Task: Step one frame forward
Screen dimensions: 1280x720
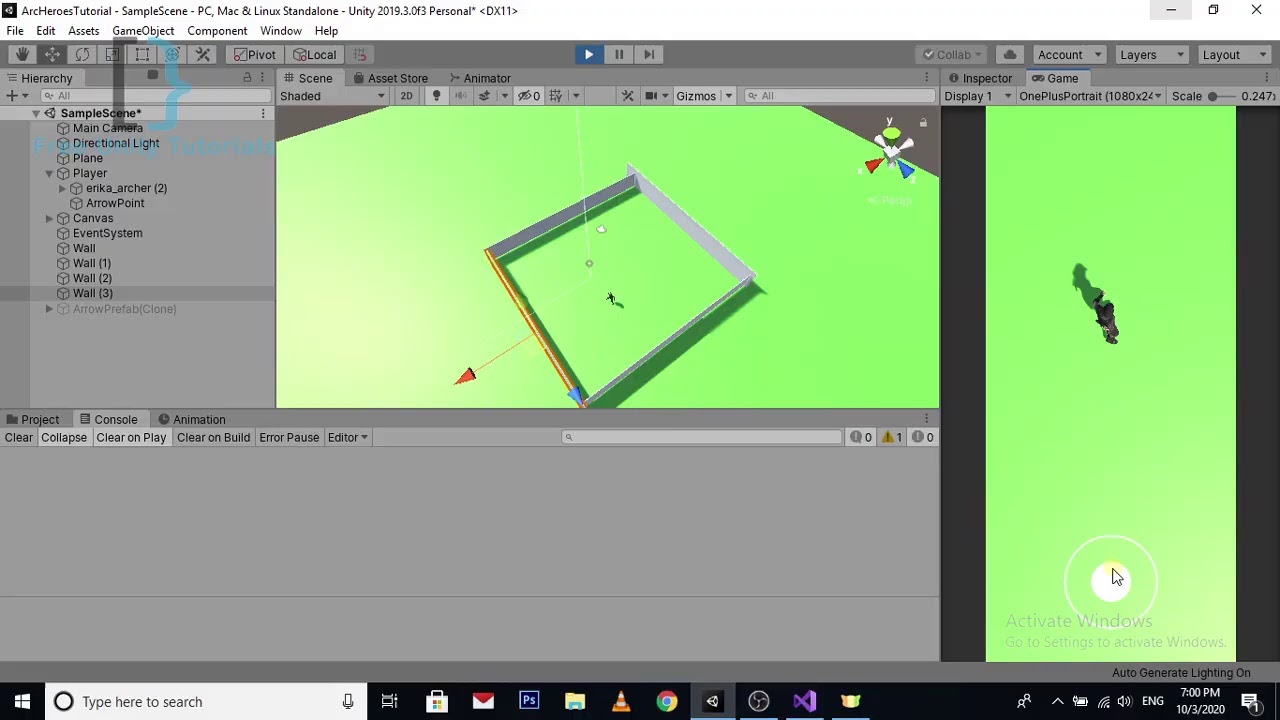Action: coord(648,55)
